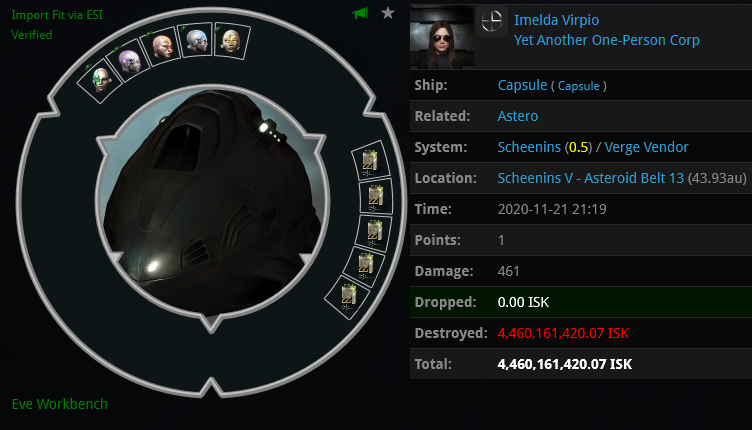752x430 pixels.
Task: Click the topmost hardwiring implant icon on right
Action: [370, 161]
